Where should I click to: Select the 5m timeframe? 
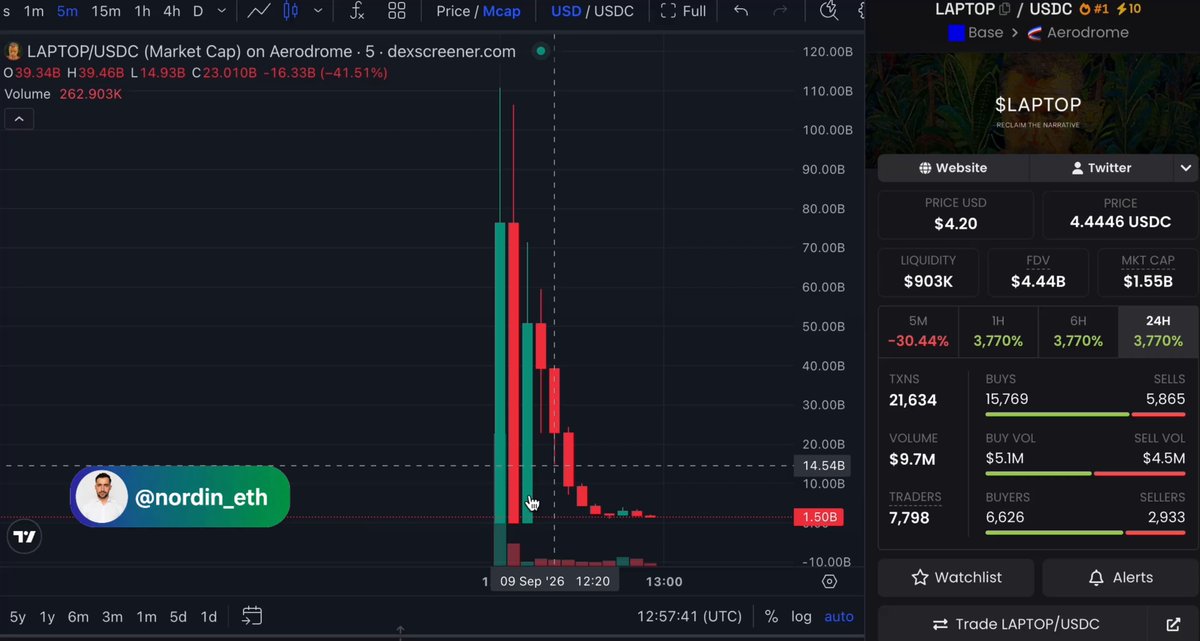point(67,11)
